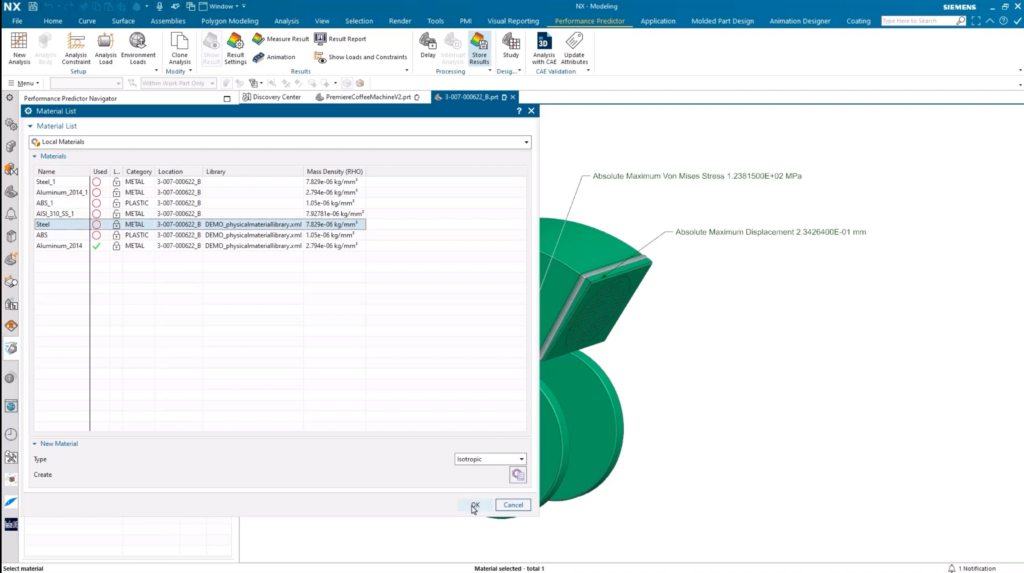Launch Analysis with CAE

point(544,41)
